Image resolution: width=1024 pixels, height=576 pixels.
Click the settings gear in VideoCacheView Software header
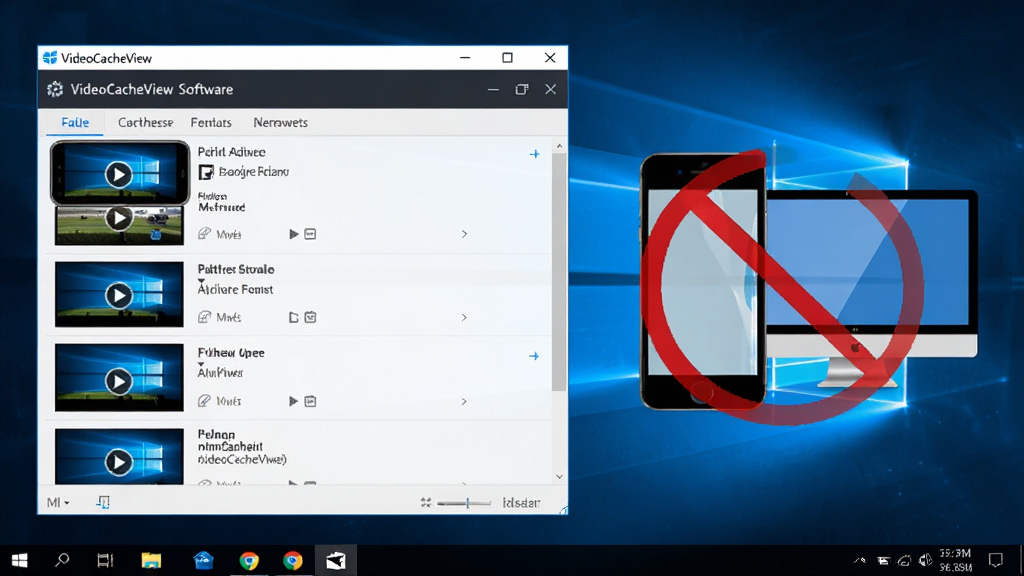(55, 89)
